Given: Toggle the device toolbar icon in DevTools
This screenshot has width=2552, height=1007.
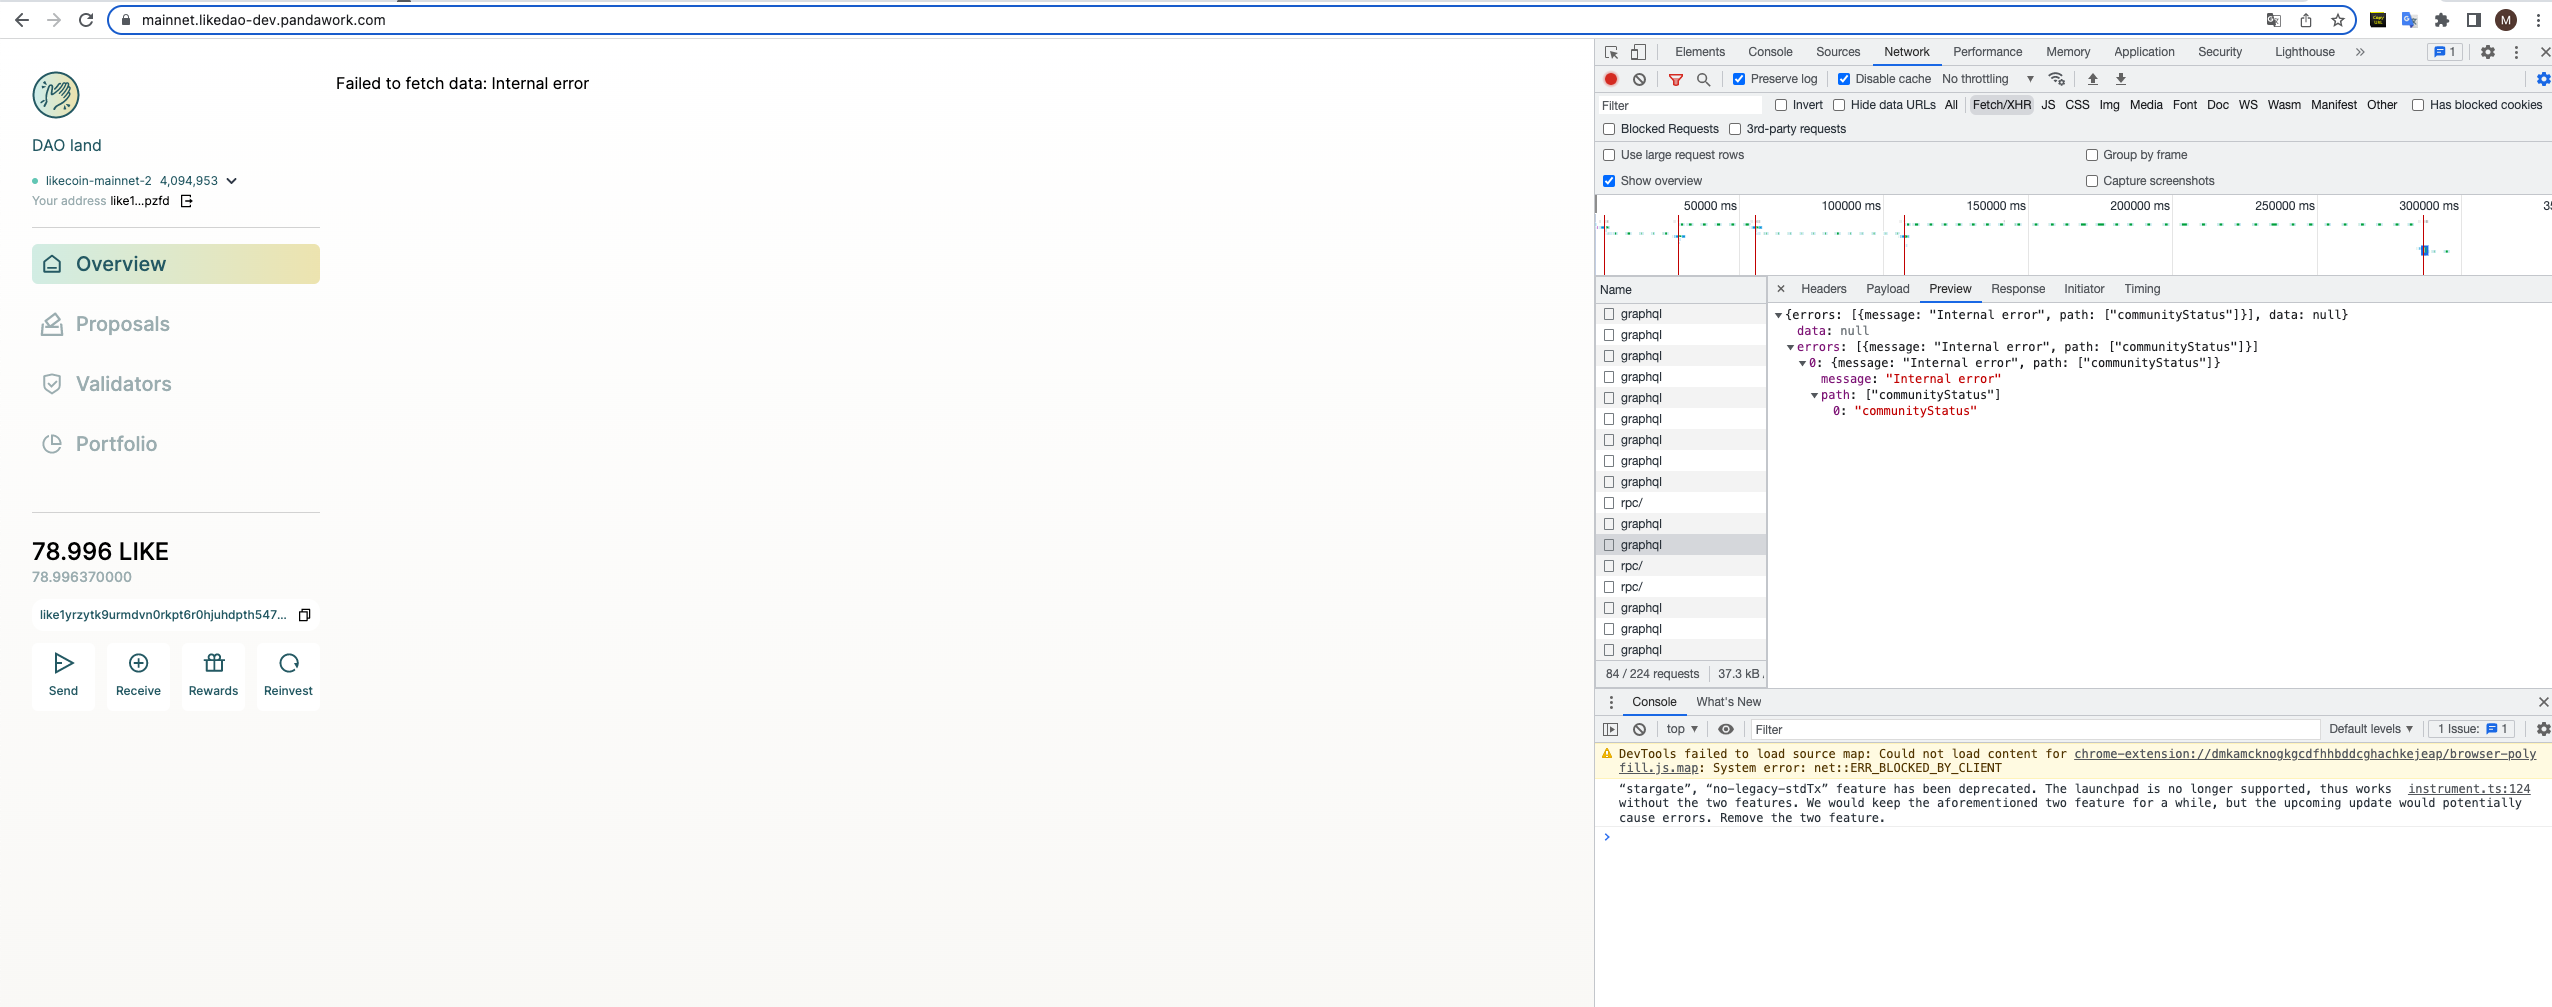Looking at the screenshot, I should pos(1638,52).
